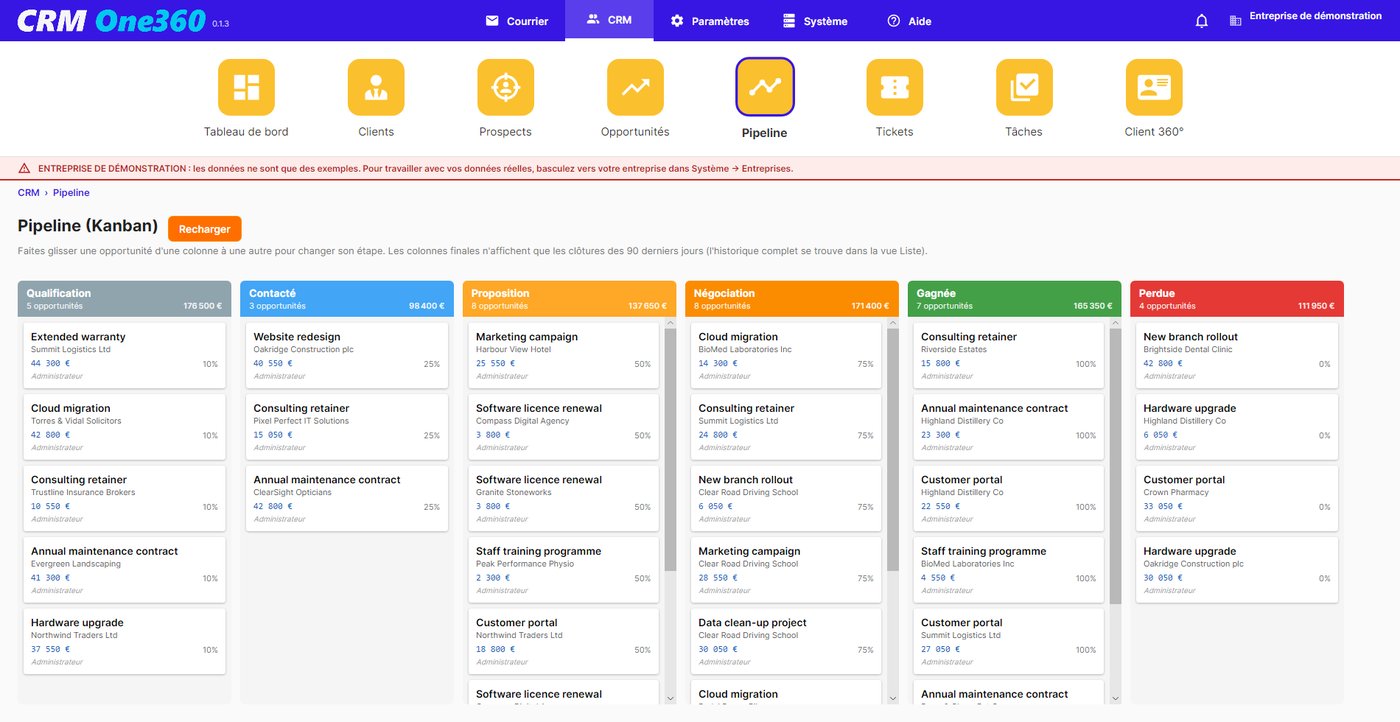Open the Tickets module icon
The width and height of the screenshot is (1400, 722).
coord(894,87)
